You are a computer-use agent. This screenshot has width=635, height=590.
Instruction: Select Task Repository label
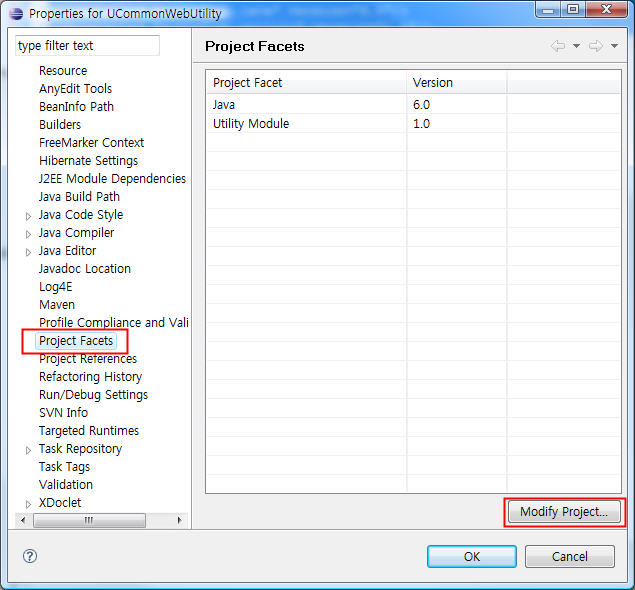[81, 449]
